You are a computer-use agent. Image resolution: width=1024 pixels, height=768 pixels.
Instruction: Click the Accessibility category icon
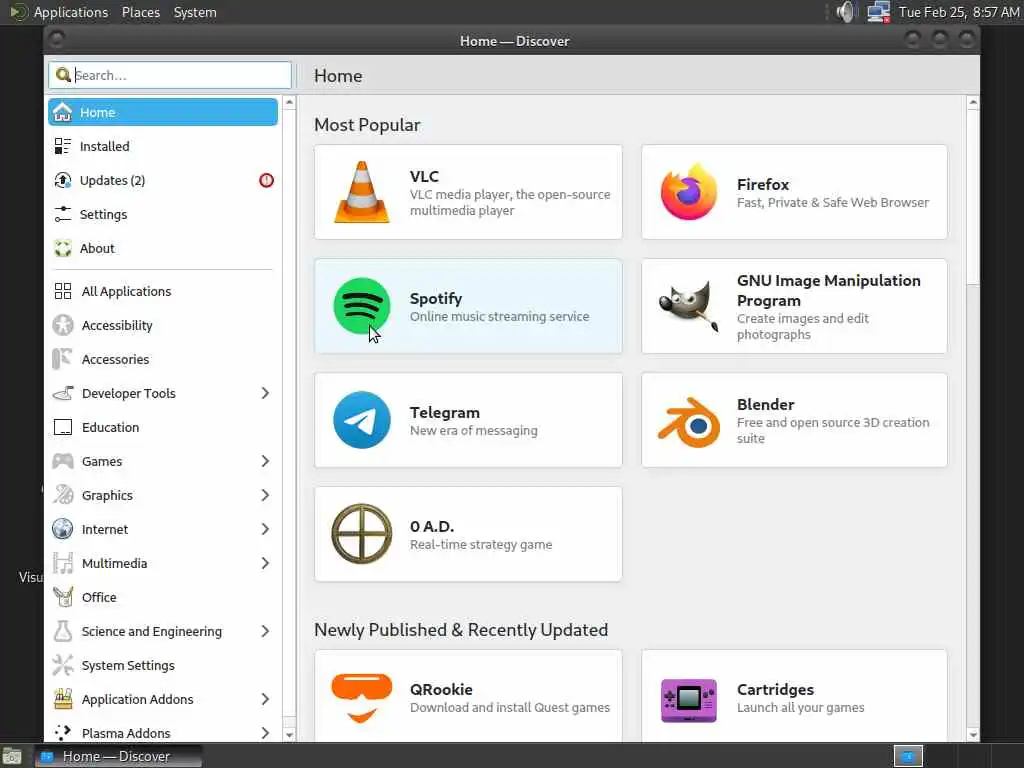tap(63, 325)
